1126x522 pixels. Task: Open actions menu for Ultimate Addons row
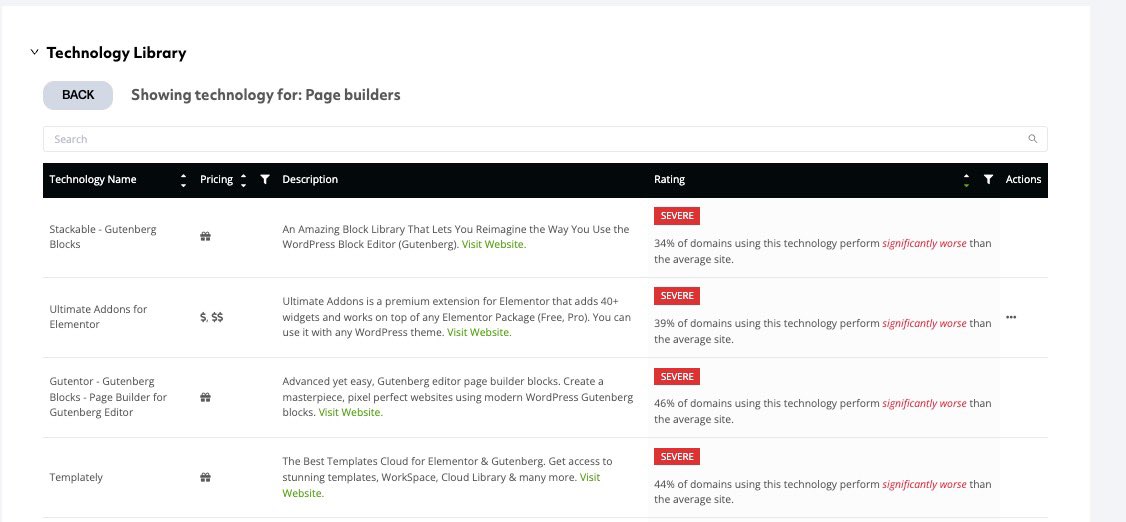(1011, 317)
